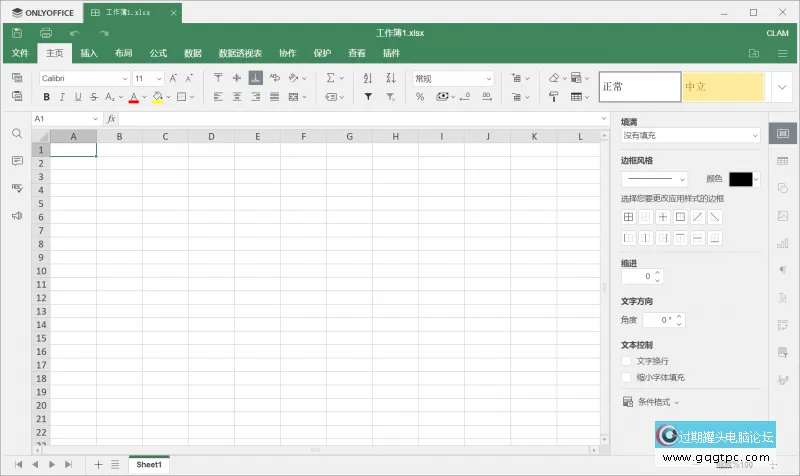Select the 正常 normal cell style
This screenshot has height=476, width=800.
click(x=640, y=87)
